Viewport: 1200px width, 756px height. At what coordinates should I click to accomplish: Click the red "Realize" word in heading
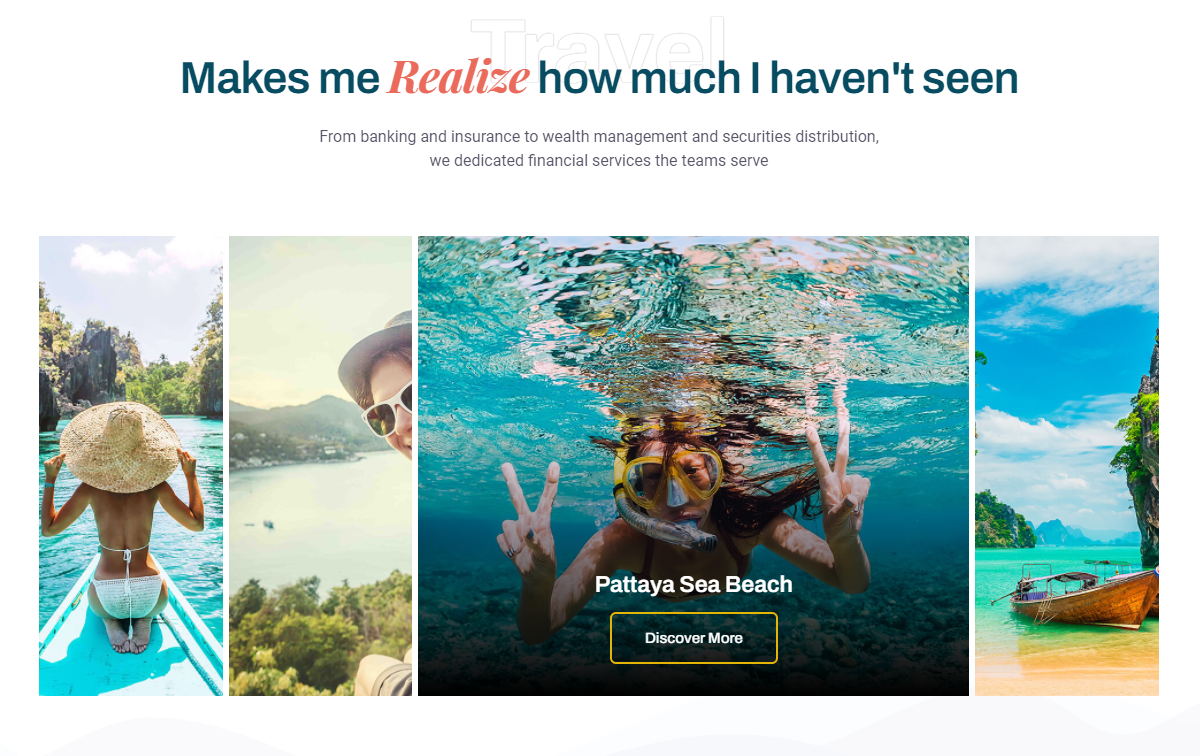point(458,78)
